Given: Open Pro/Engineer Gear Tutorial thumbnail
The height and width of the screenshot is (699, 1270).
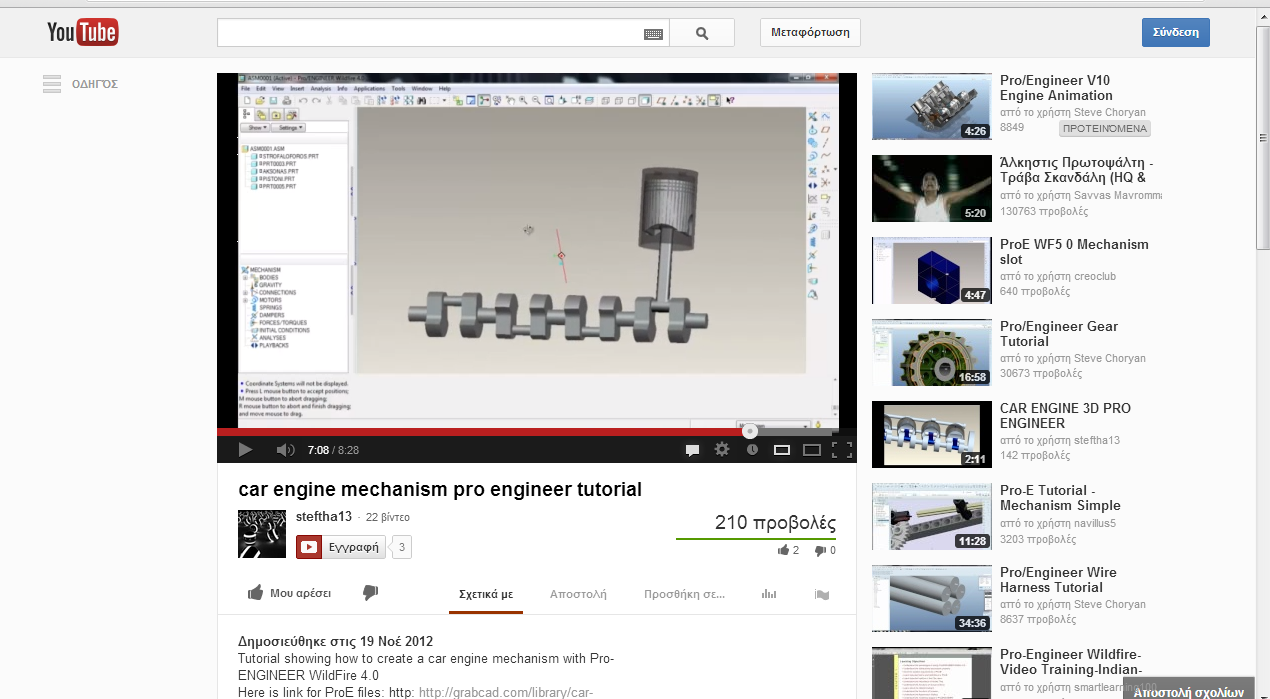Looking at the screenshot, I should (x=932, y=353).
